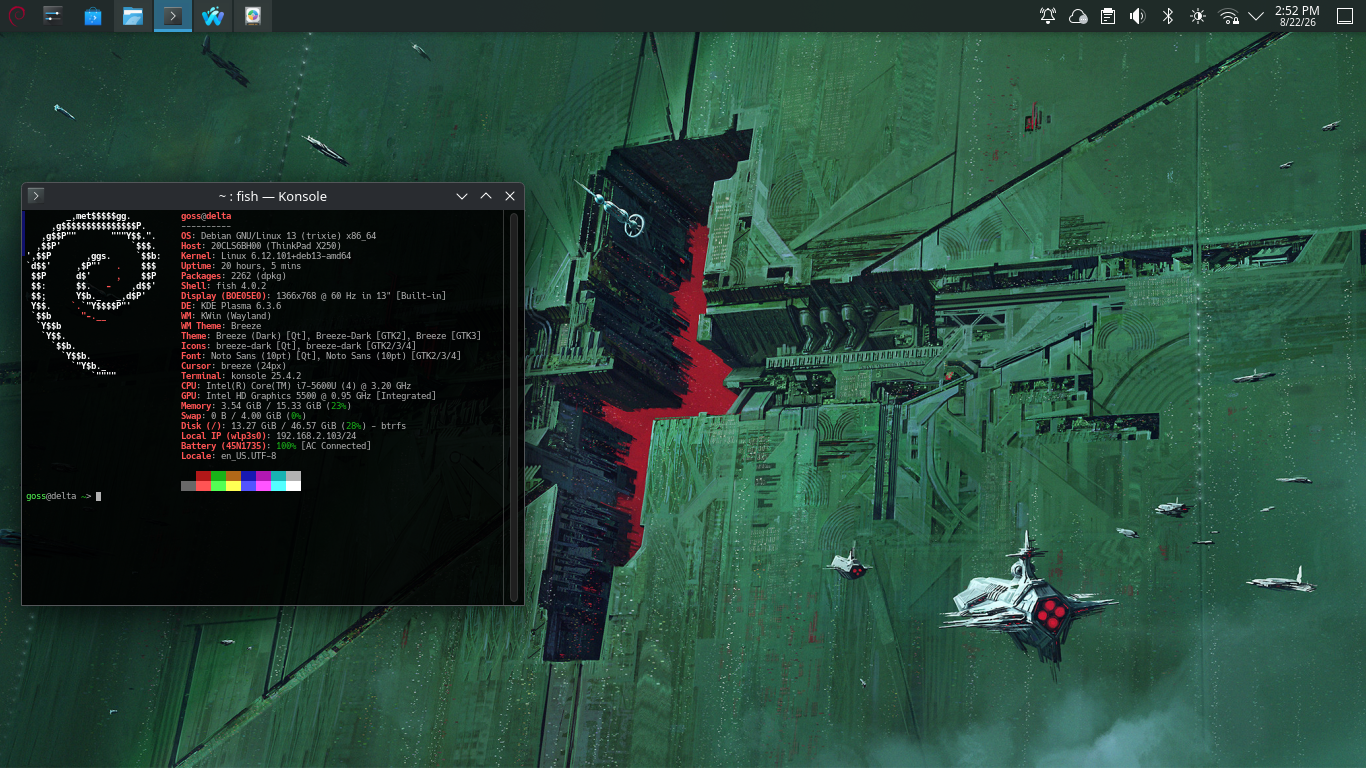1366x768 pixels.
Task: Select the Konsole task in the panel
Action: 173,16
